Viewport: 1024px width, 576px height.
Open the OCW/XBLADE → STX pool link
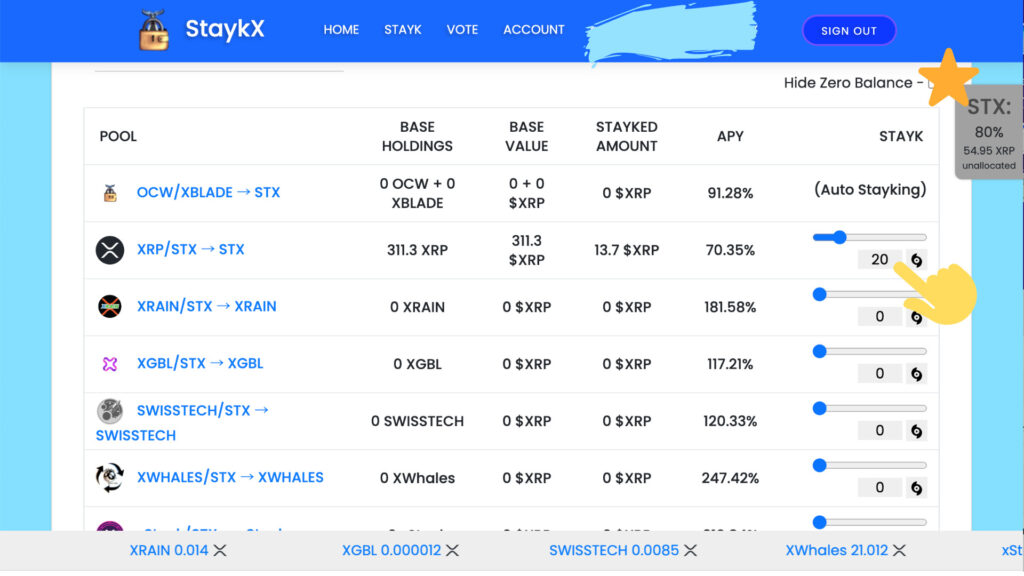click(208, 193)
